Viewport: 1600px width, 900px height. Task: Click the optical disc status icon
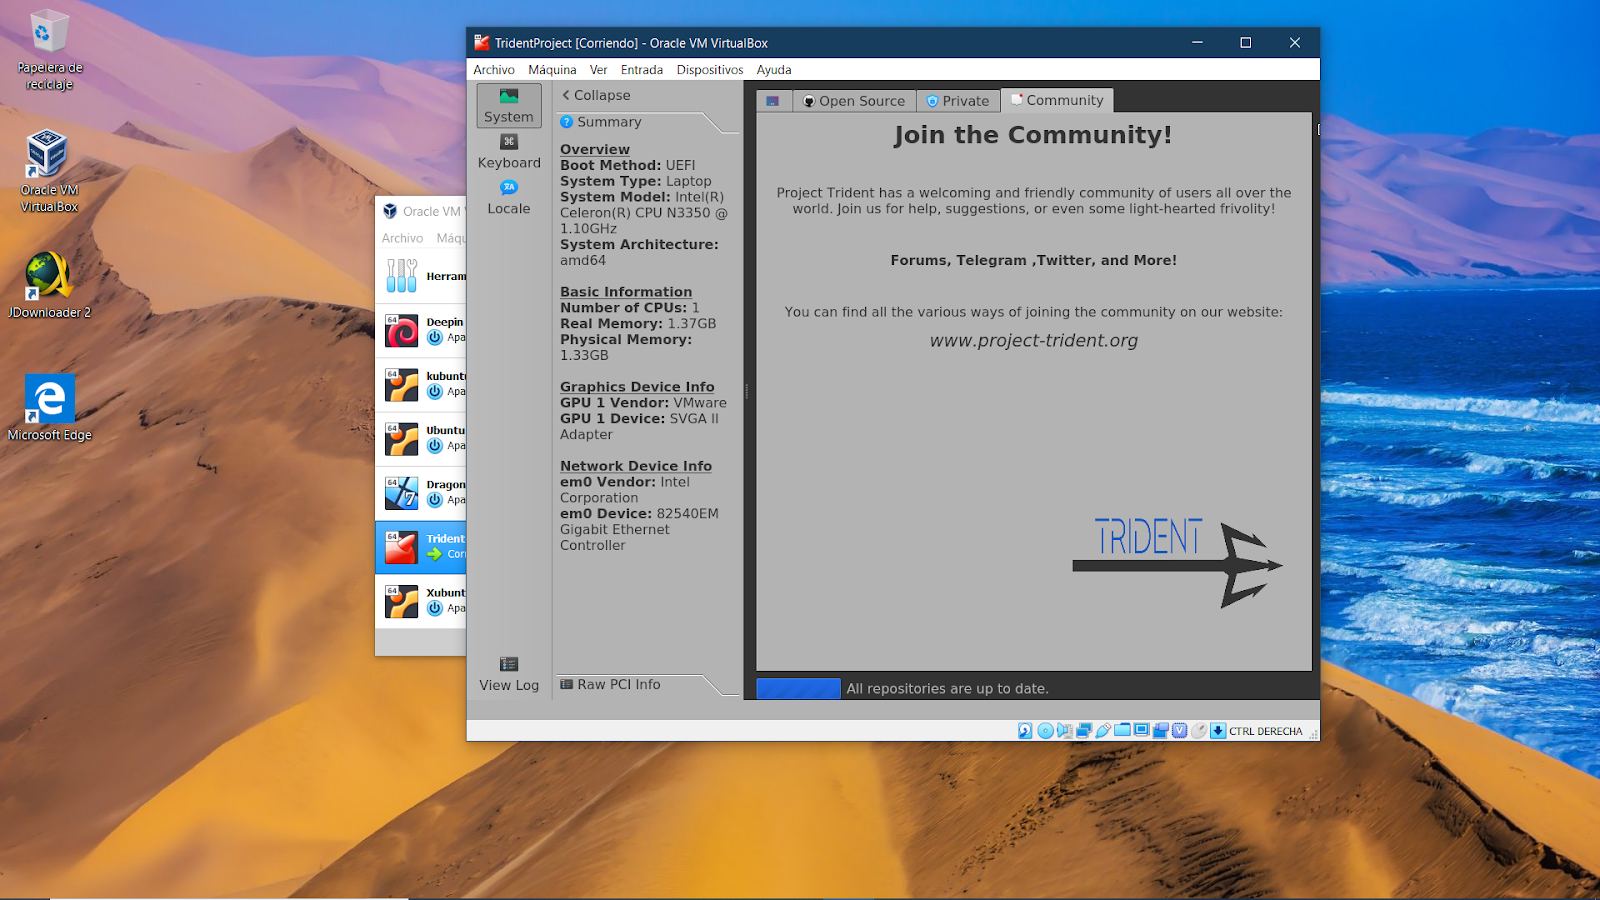(x=1045, y=731)
